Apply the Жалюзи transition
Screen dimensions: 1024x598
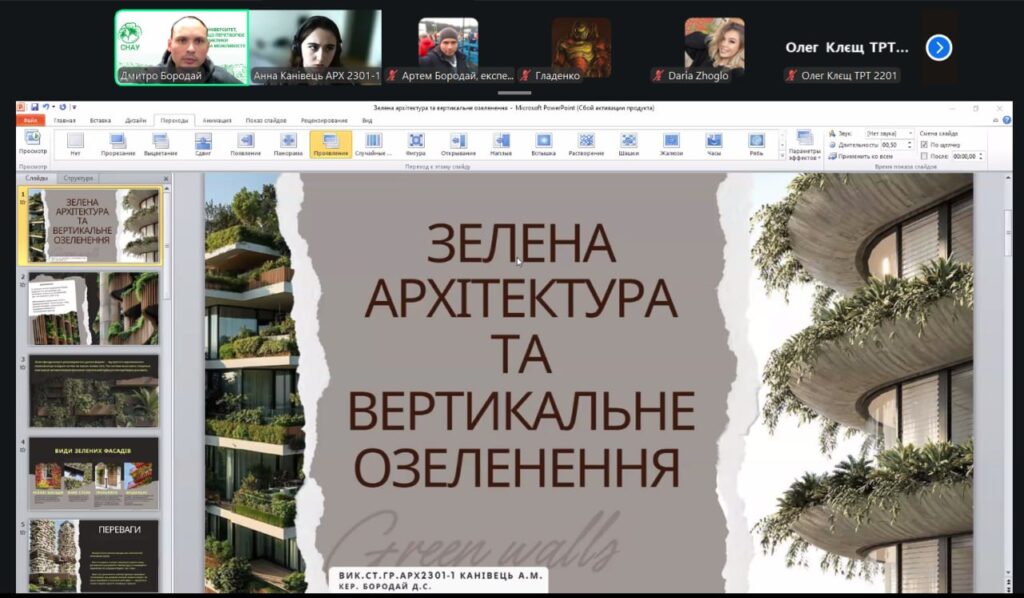point(671,144)
